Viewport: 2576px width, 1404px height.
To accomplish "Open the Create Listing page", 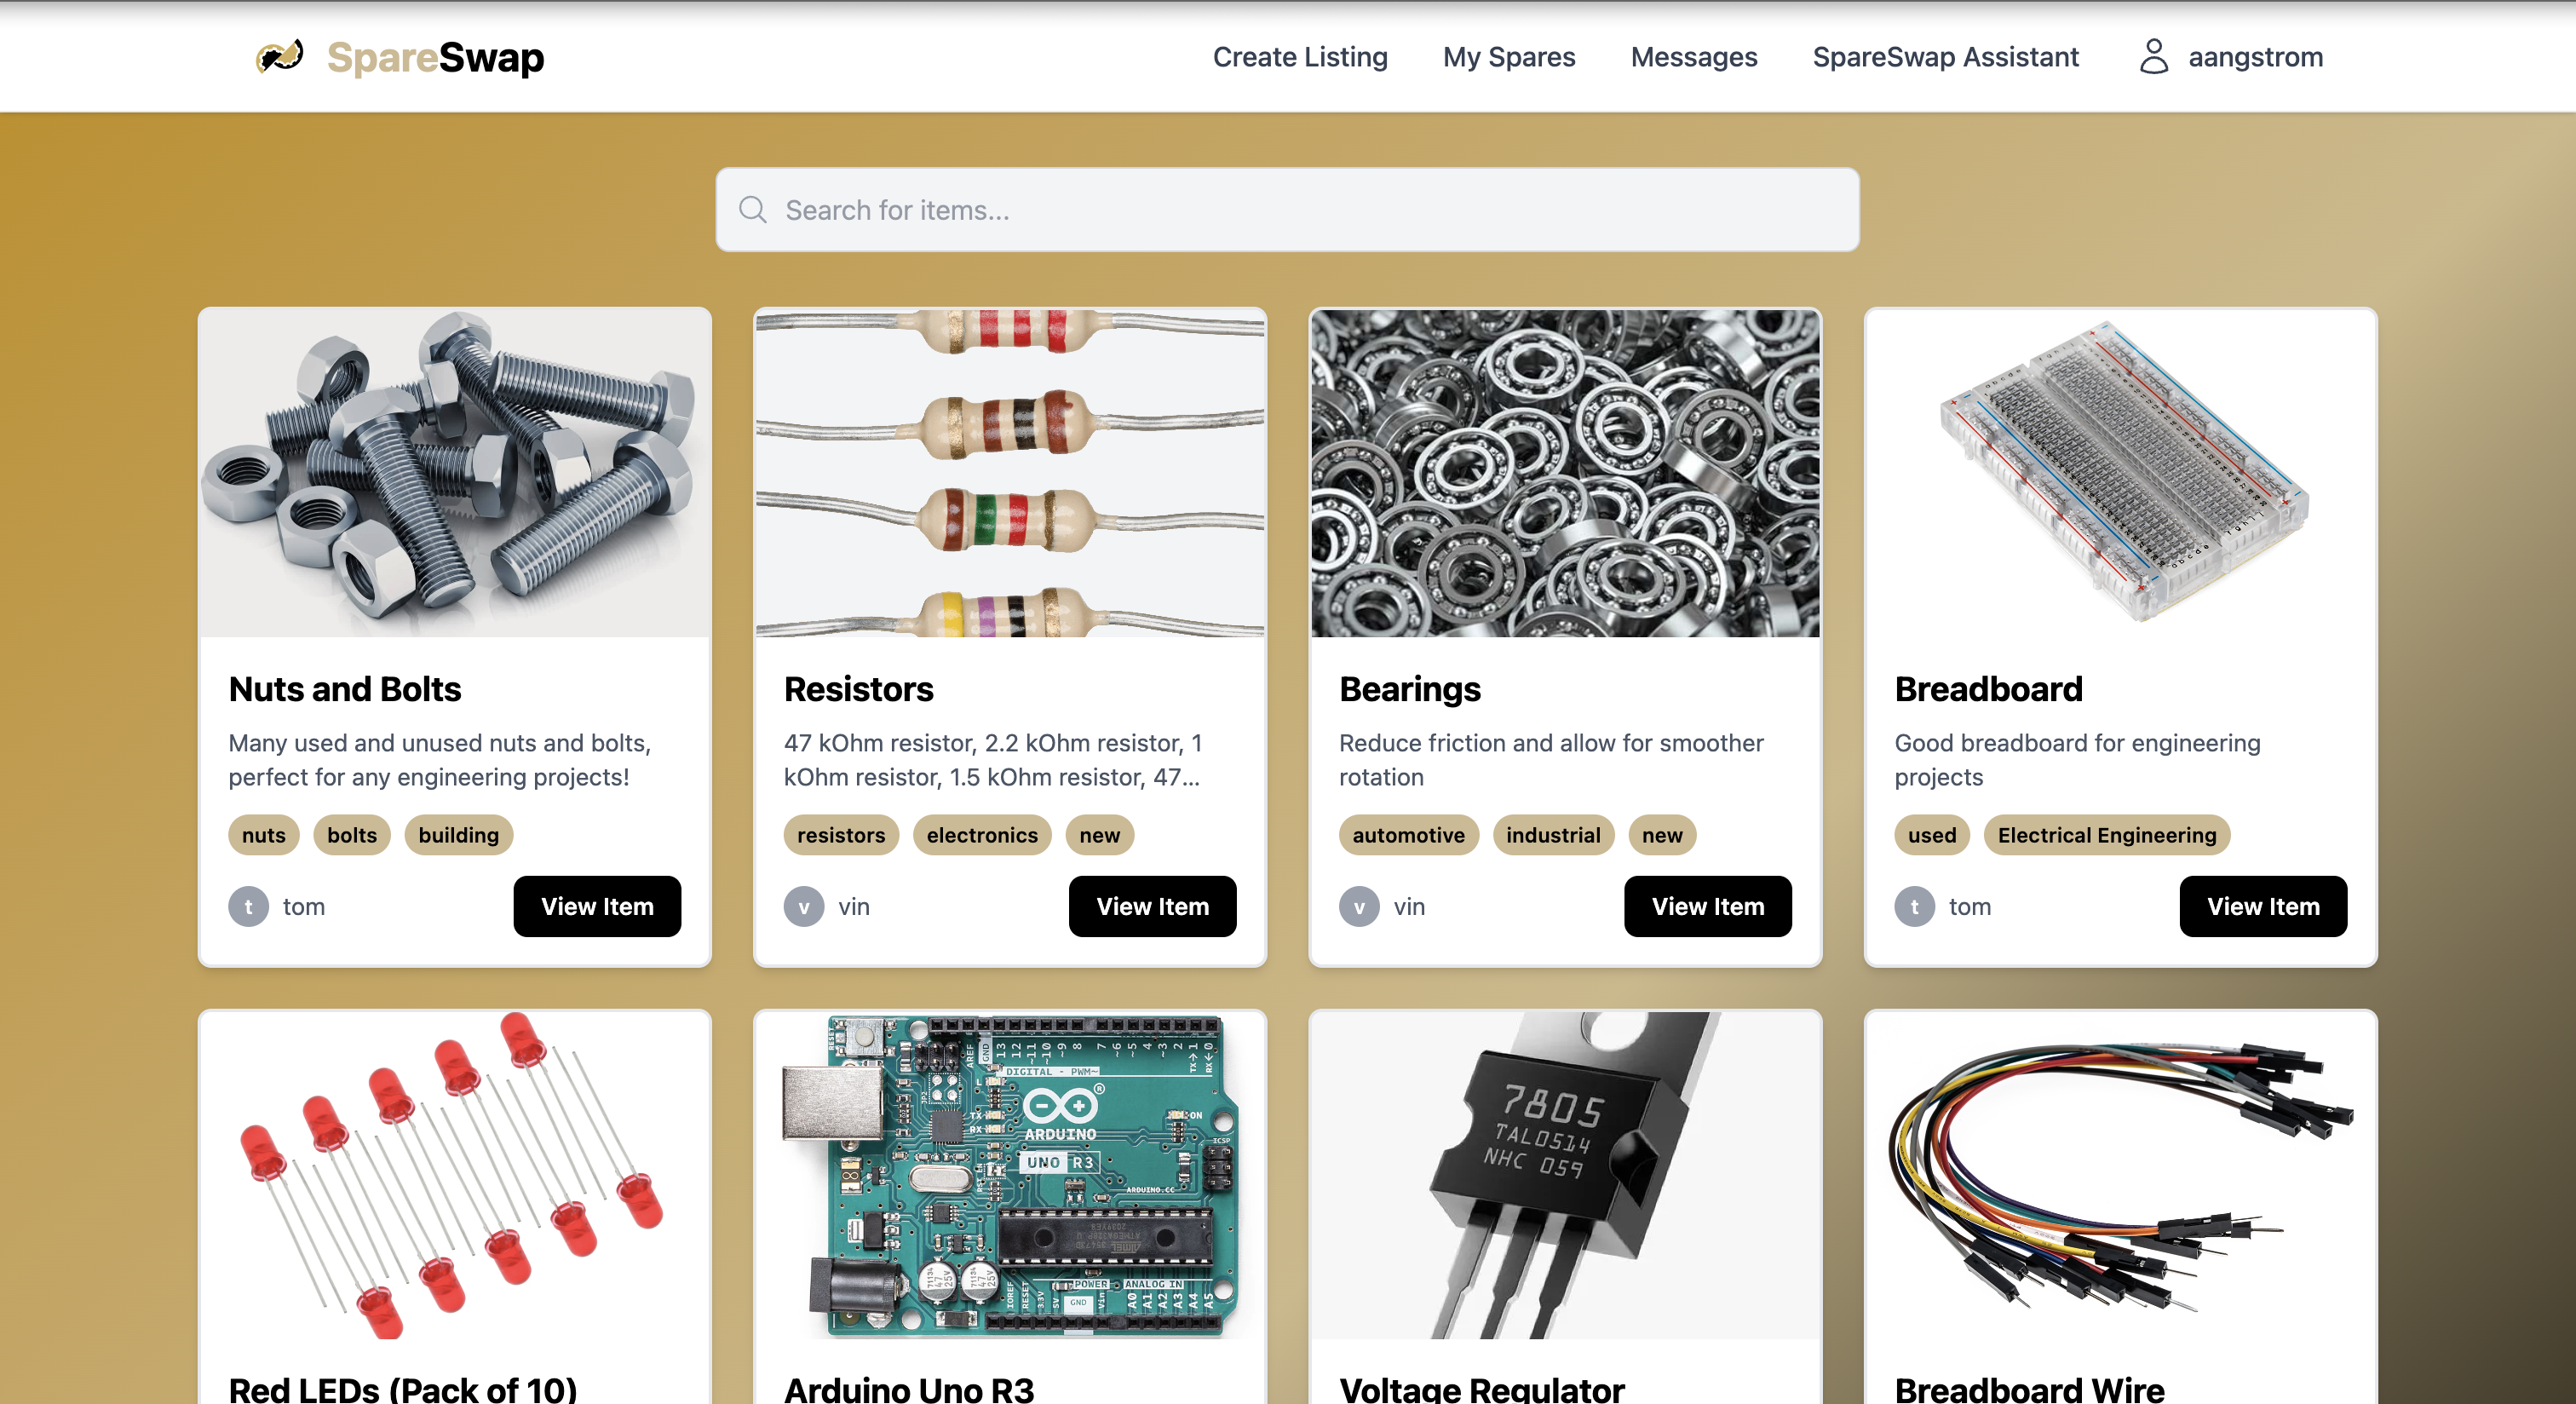I will 1300,57.
